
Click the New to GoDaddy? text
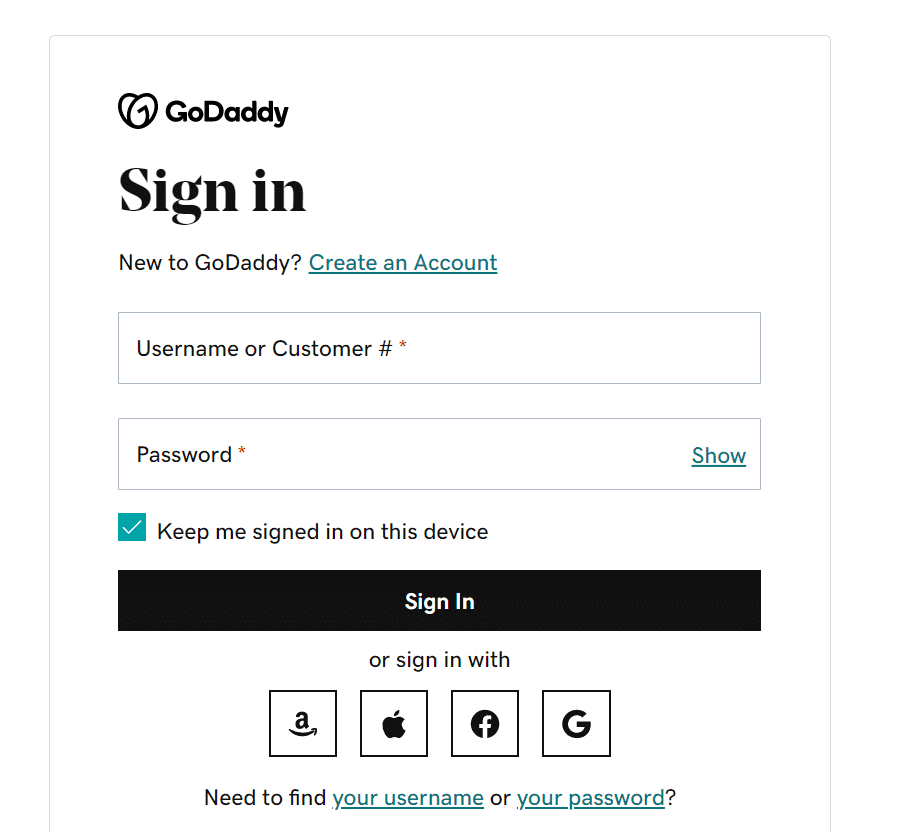pyautogui.click(x=210, y=263)
